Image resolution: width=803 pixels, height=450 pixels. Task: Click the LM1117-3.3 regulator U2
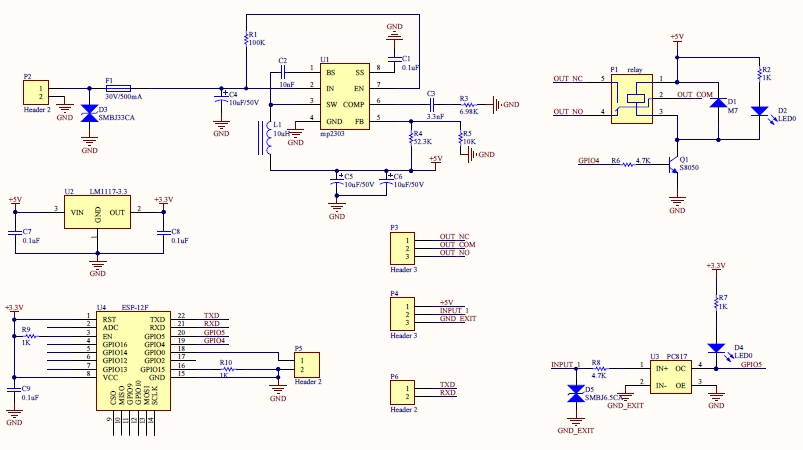pyautogui.click(x=98, y=212)
